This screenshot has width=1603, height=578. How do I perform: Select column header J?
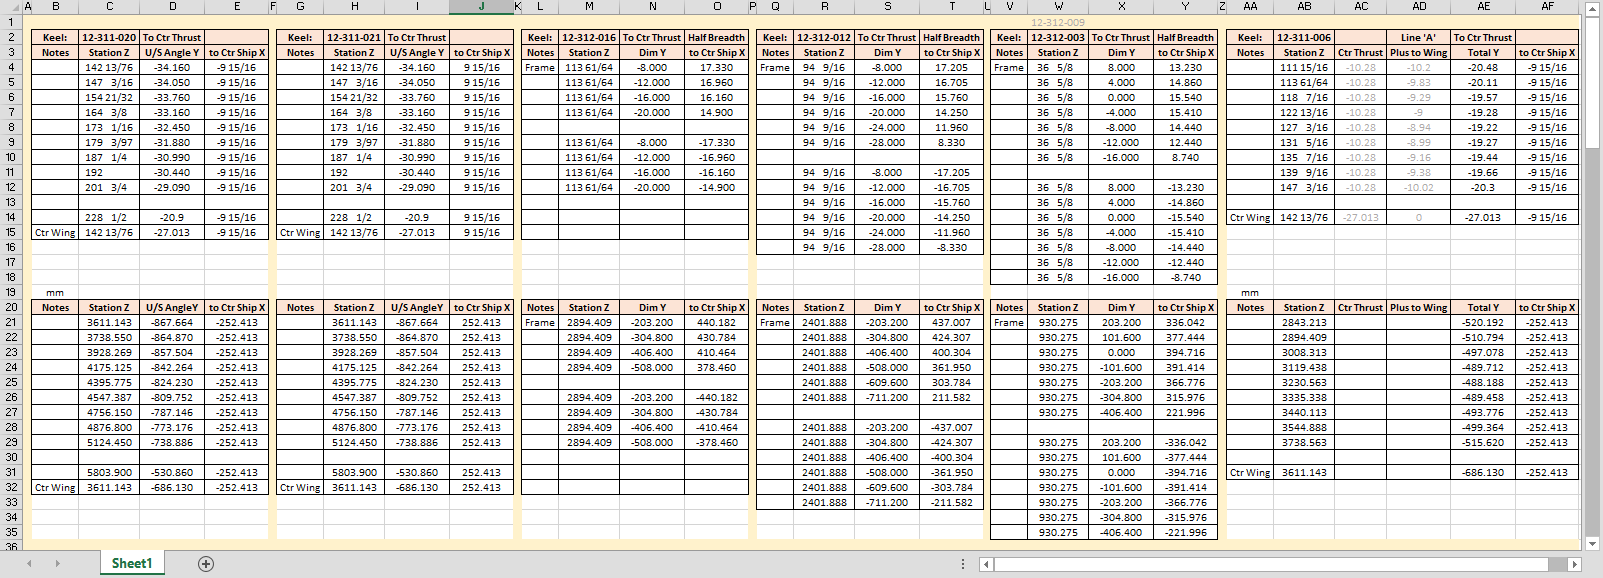482,7
